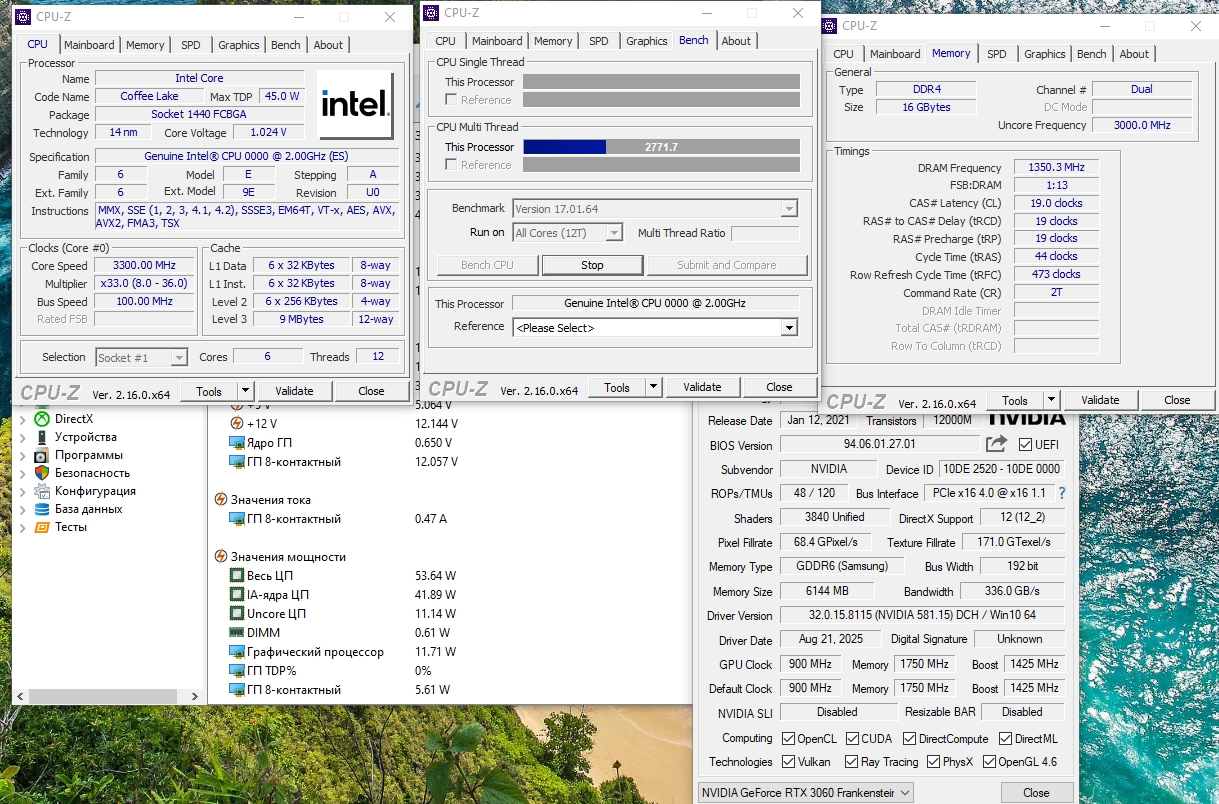The image size is (1219, 804).
Task: Click the CPU-Z title icon of Memory window
Action: pos(829,26)
